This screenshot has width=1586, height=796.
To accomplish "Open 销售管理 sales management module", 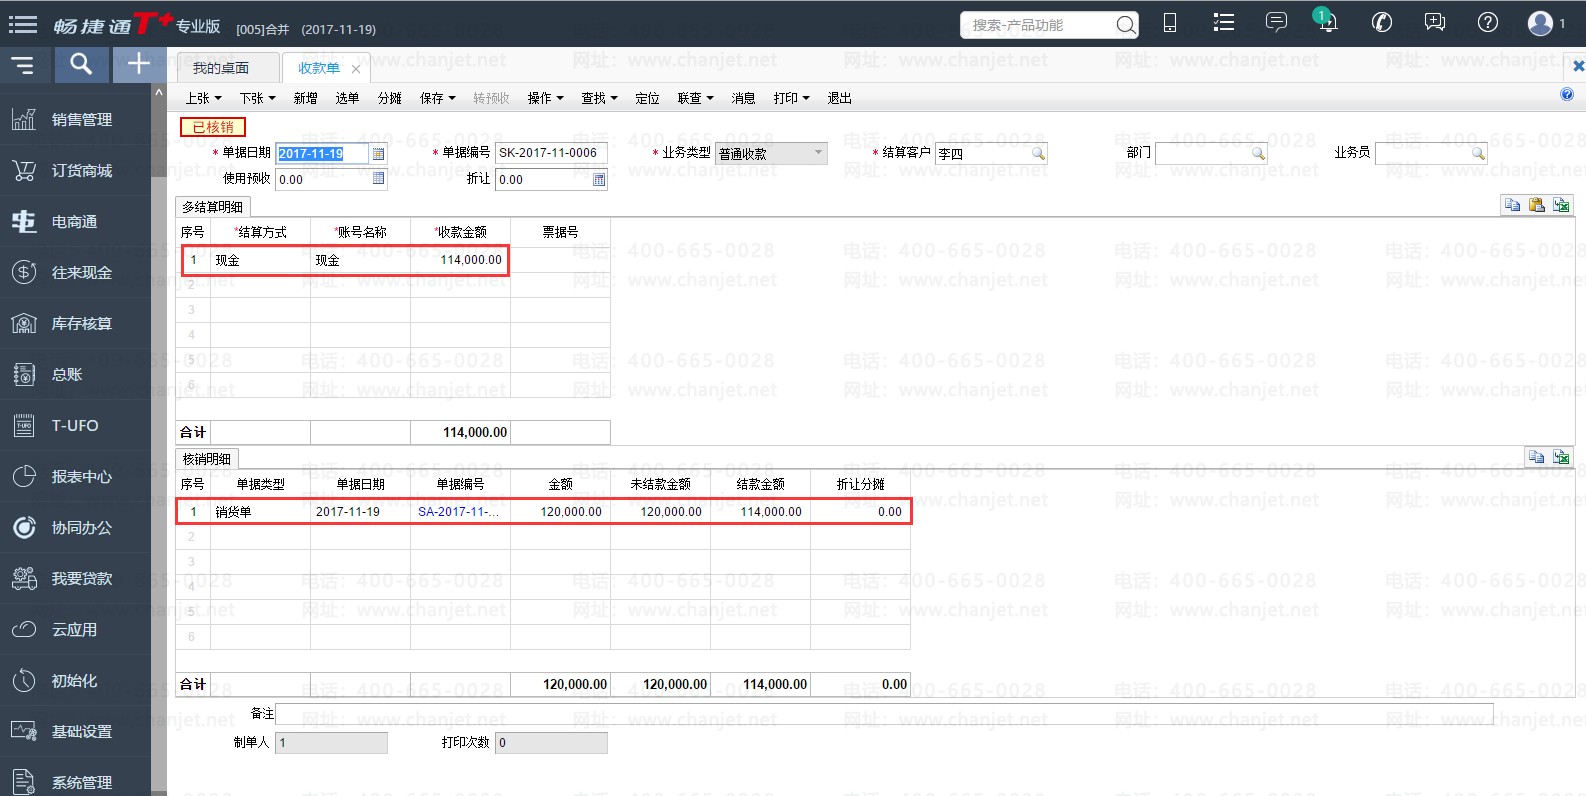I will [x=76, y=120].
